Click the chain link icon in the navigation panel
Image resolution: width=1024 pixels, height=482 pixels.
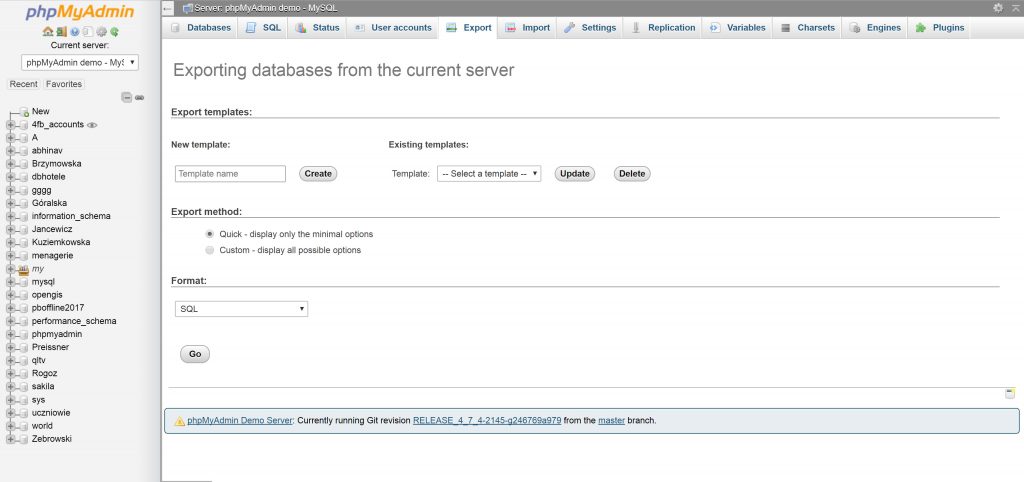coord(139,97)
